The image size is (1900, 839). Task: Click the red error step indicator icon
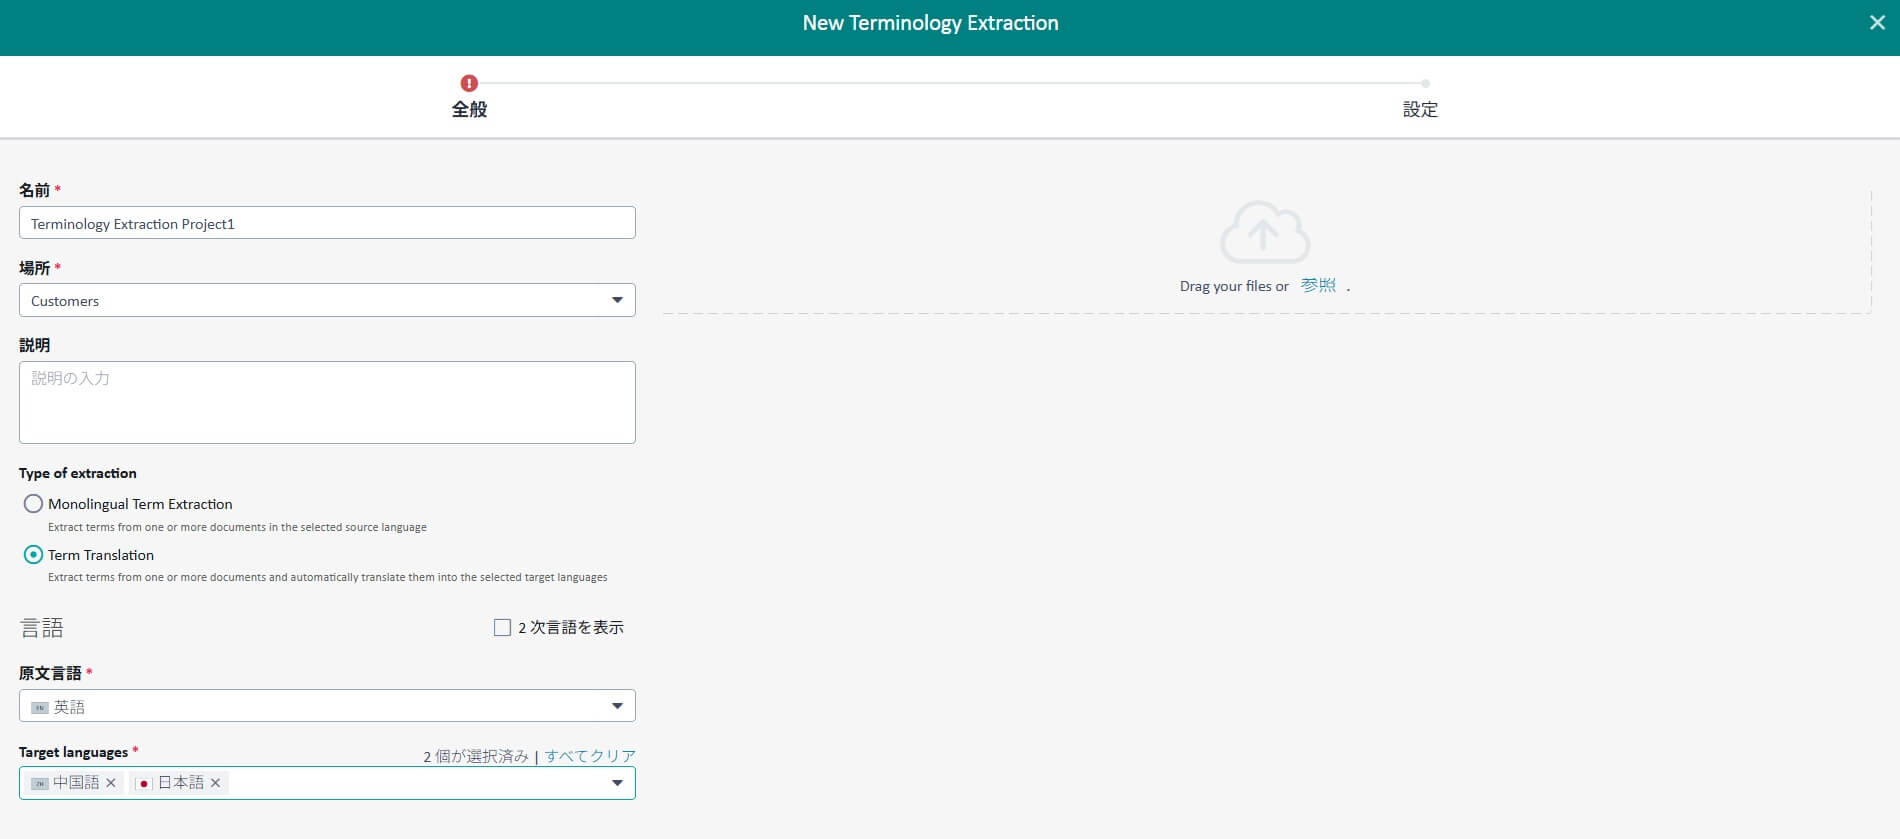coord(469,83)
